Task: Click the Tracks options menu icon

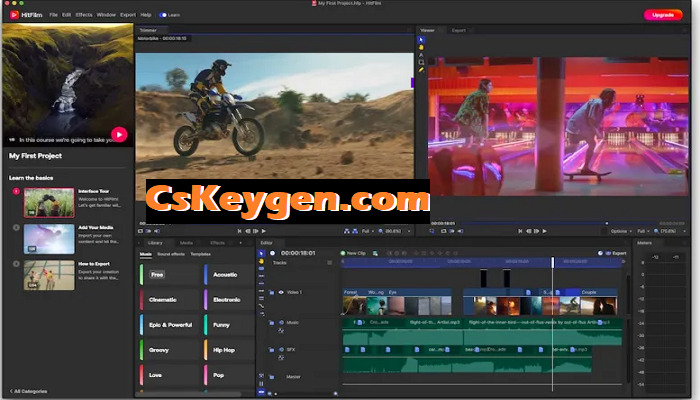Action: (329, 263)
